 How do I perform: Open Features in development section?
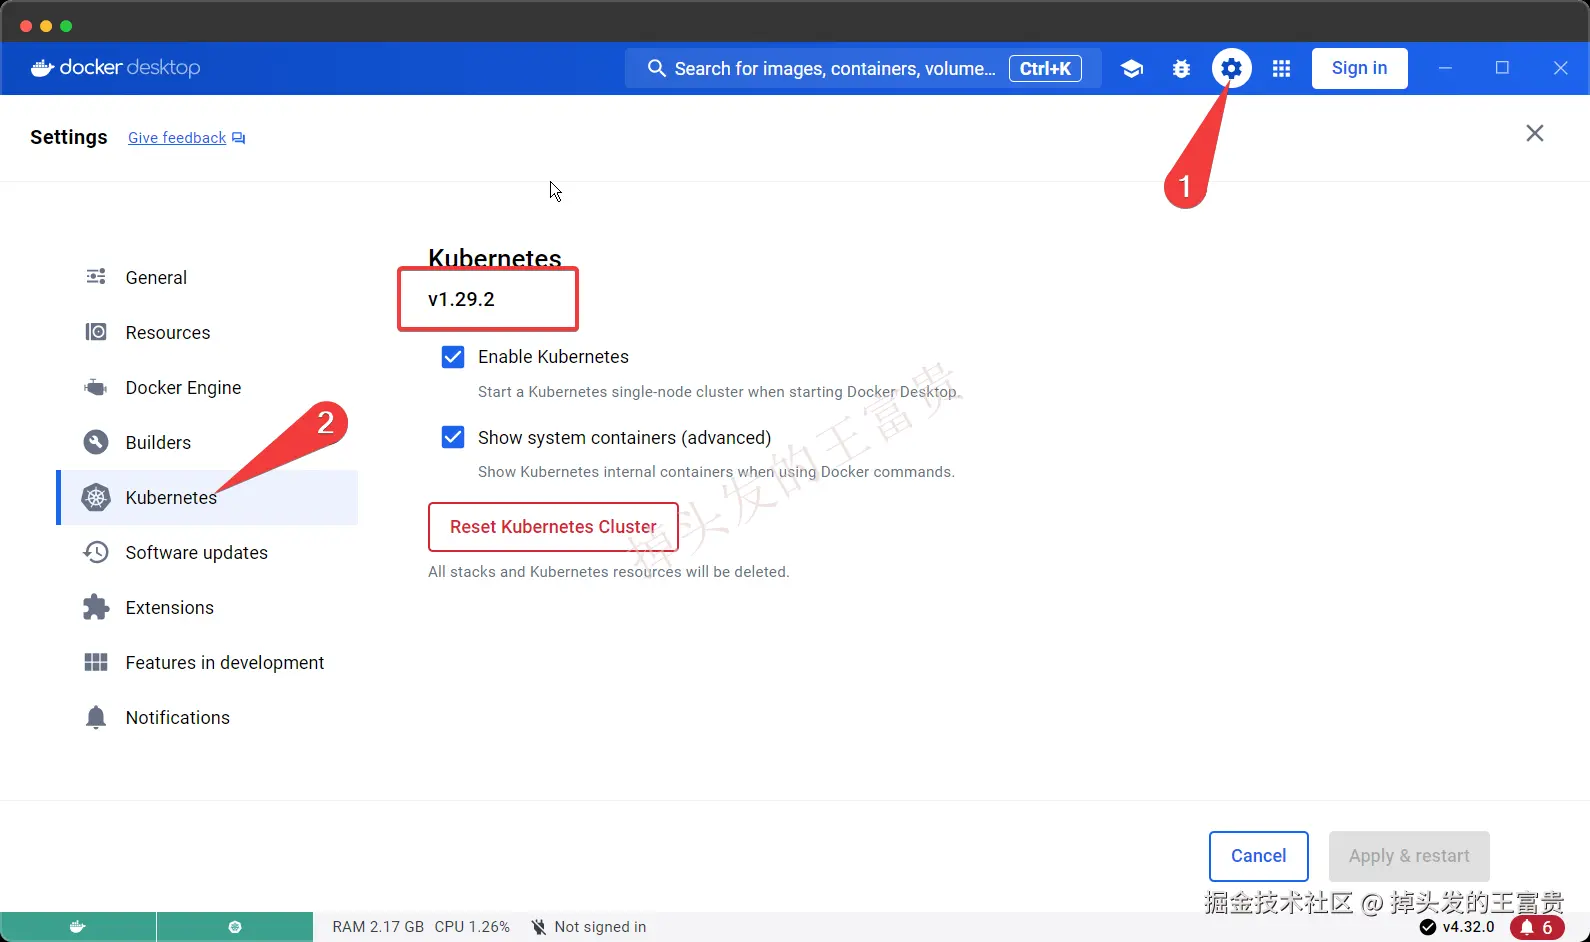208,662
